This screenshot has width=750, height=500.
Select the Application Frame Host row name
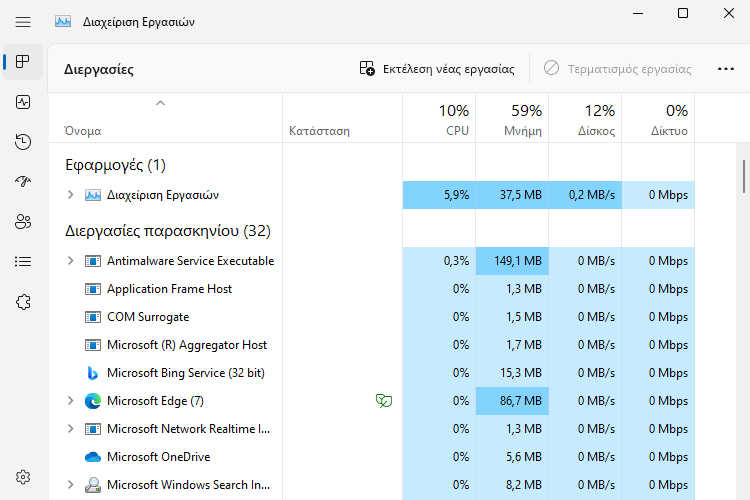[x=169, y=289]
